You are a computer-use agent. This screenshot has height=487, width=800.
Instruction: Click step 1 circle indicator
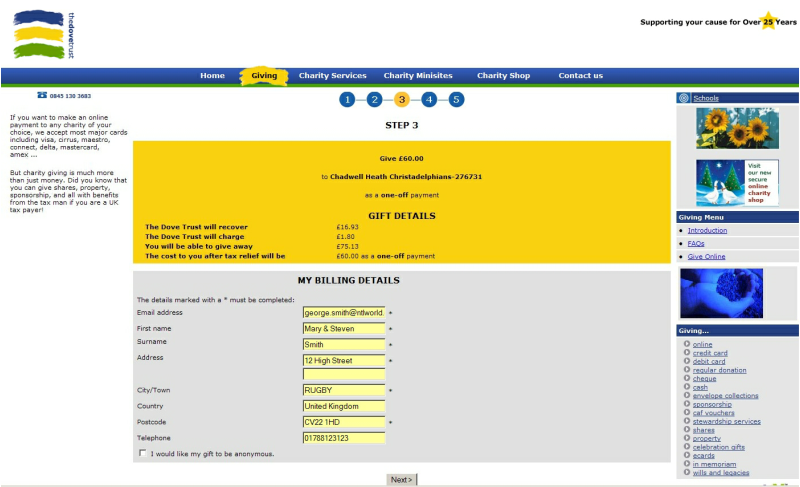click(347, 99)
